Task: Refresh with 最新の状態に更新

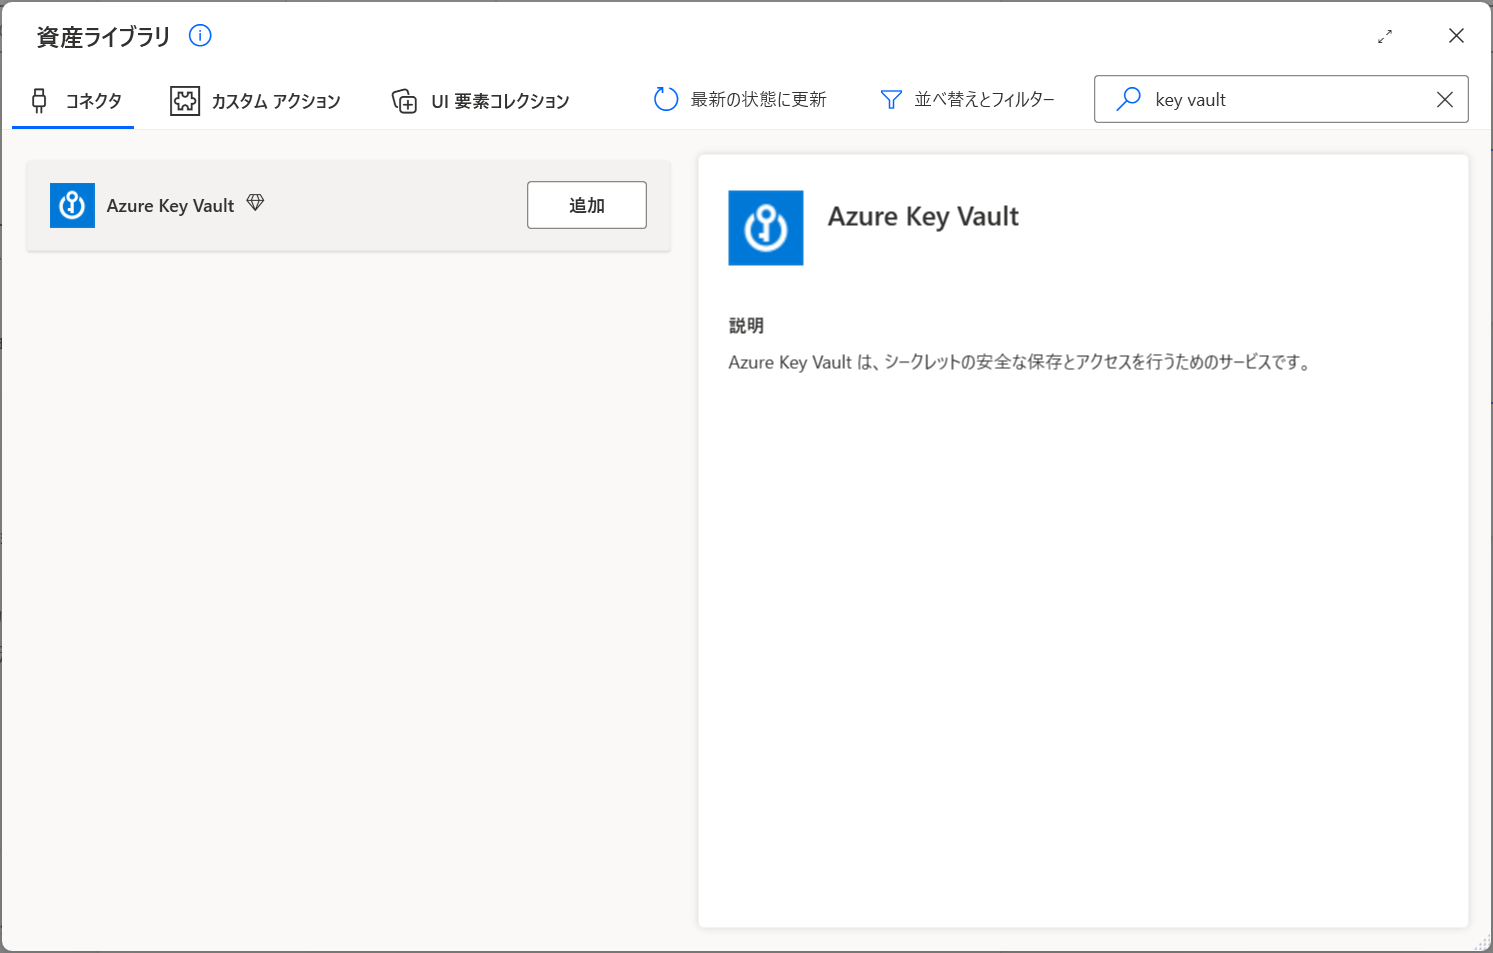Action: click(740, 99)
